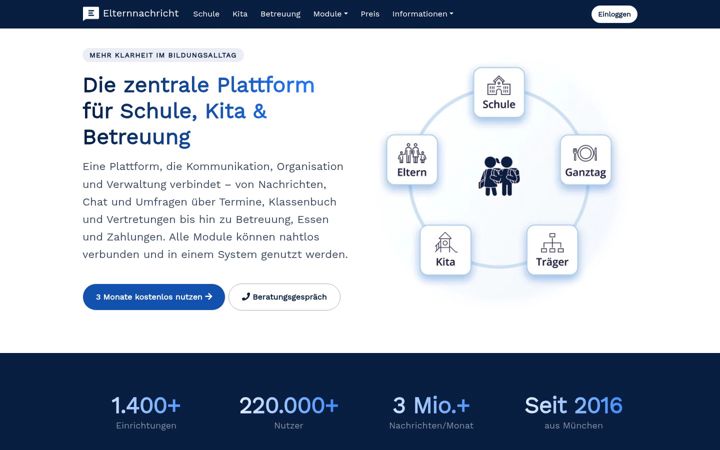This screenshot has width=720, height=450.
Task: Click the 3 Mio.+ Nachrichten/Monat statistic
Action: (431, 413)
